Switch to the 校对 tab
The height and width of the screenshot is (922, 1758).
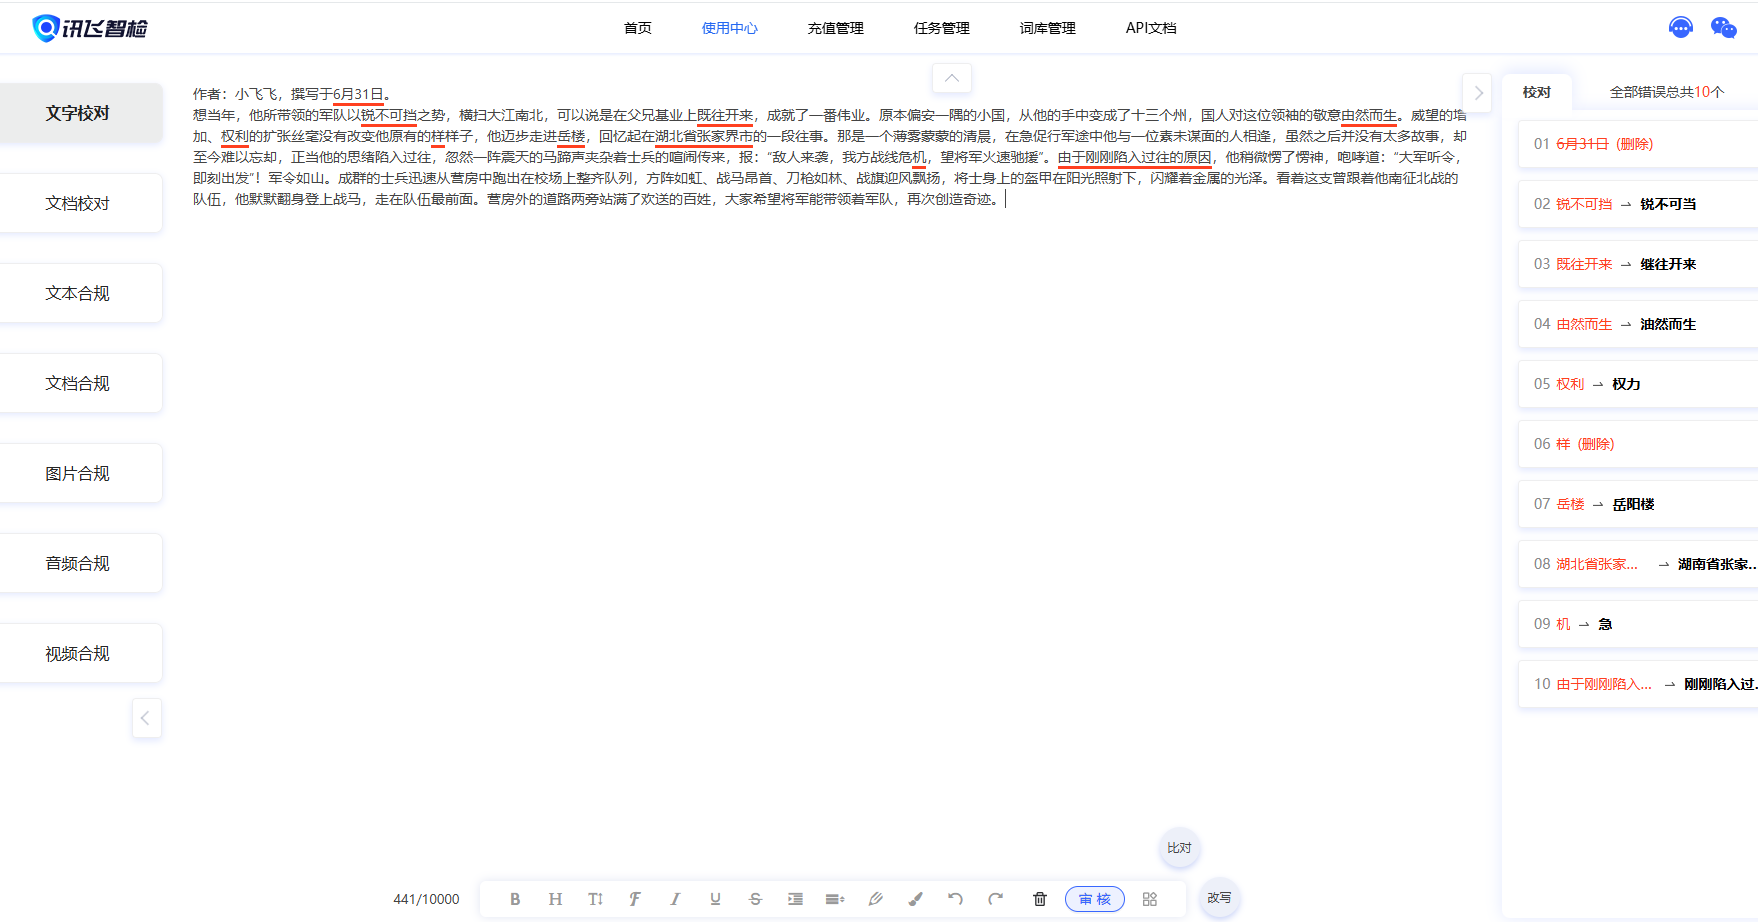click(x=1537, y=92)
